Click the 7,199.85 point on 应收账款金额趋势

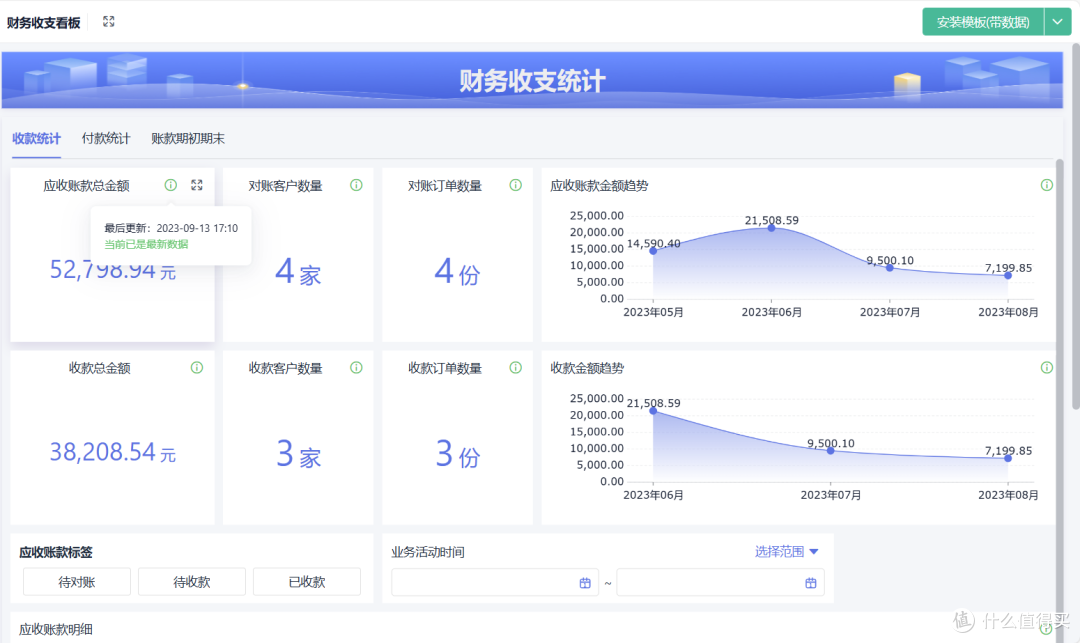[1008, 275]
